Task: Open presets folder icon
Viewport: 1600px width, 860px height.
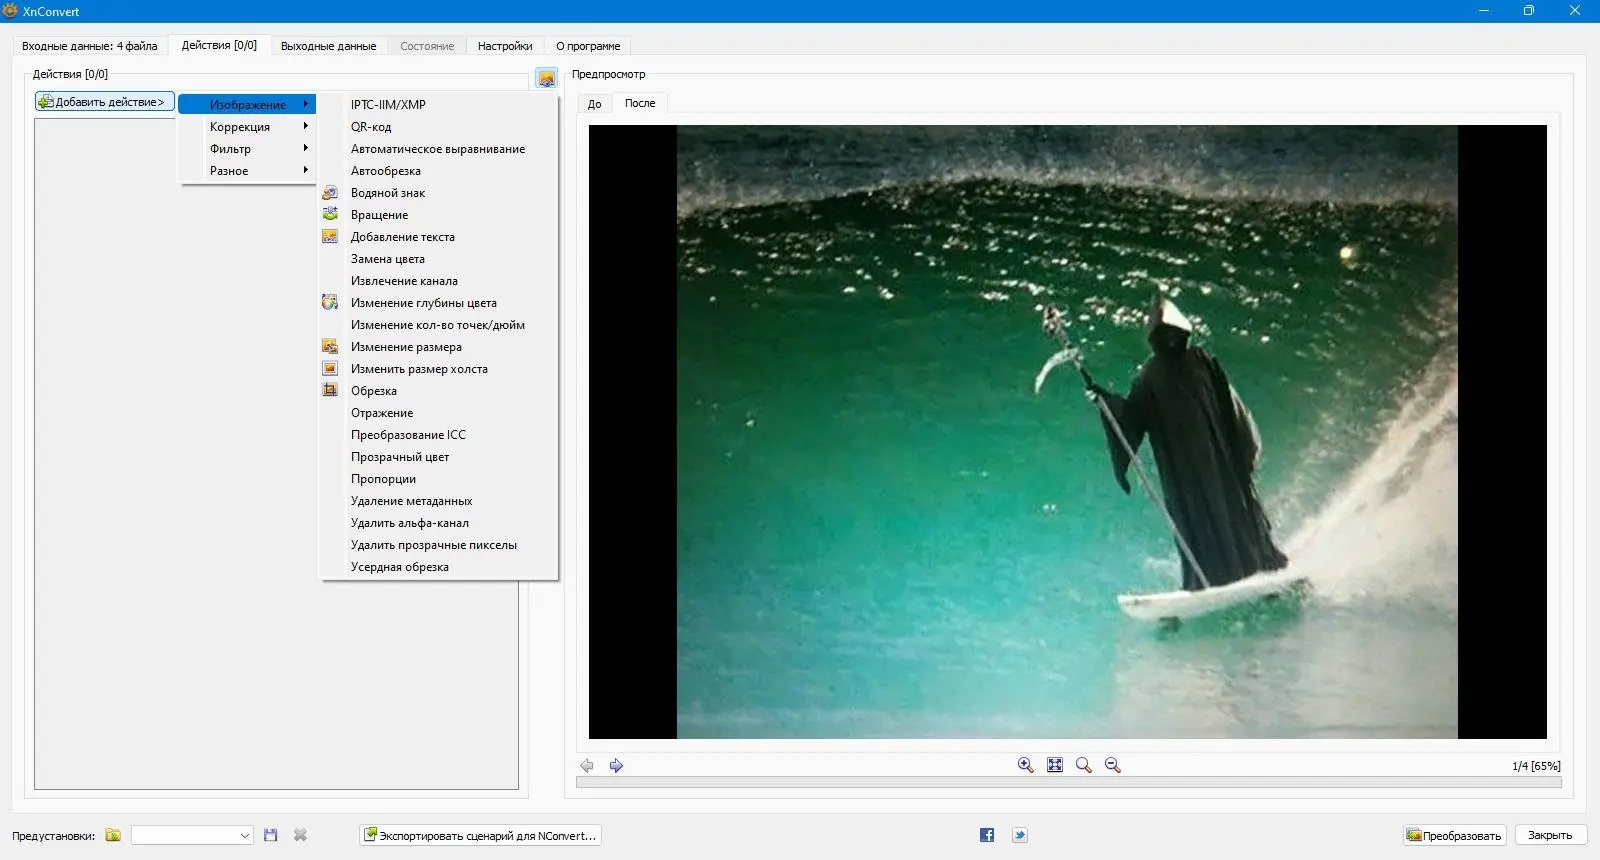Action: (x=113, y=835)
